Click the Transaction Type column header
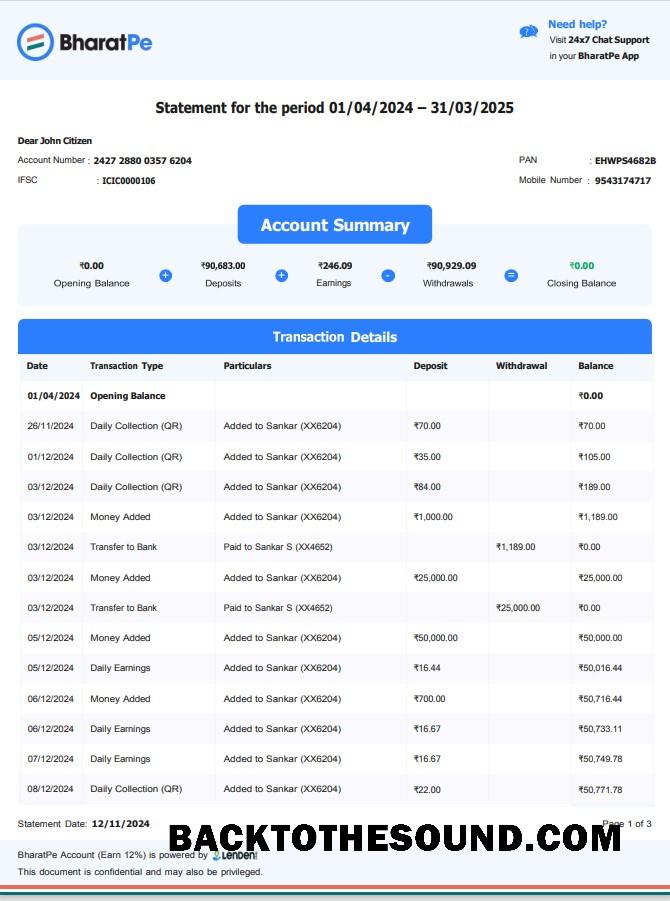 (x=126, y=366)
